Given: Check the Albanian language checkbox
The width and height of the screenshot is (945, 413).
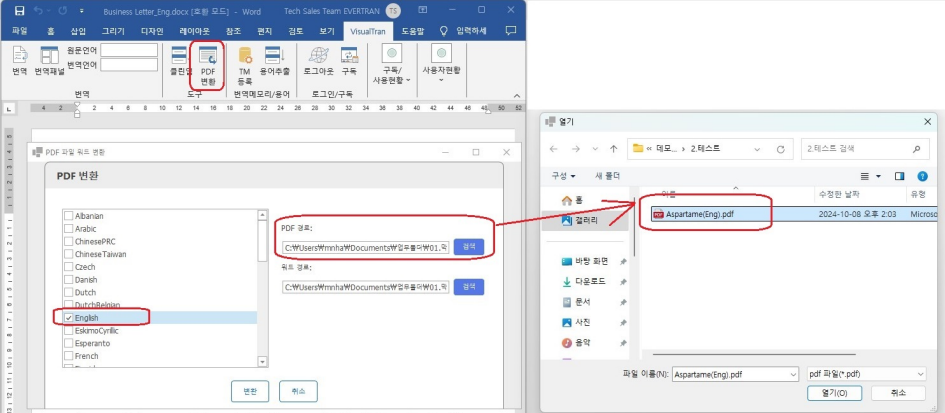Looking at the screenshot, I should coord(69,216).
